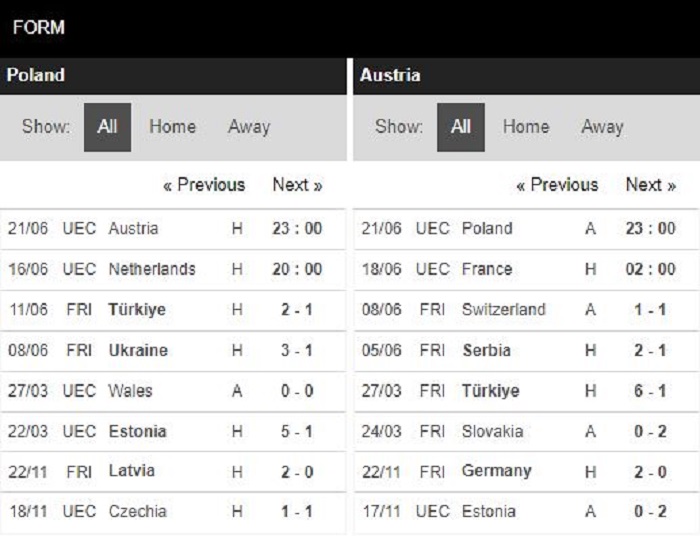
Task: Select the All filter under Austria
Action: coord(460,127)
